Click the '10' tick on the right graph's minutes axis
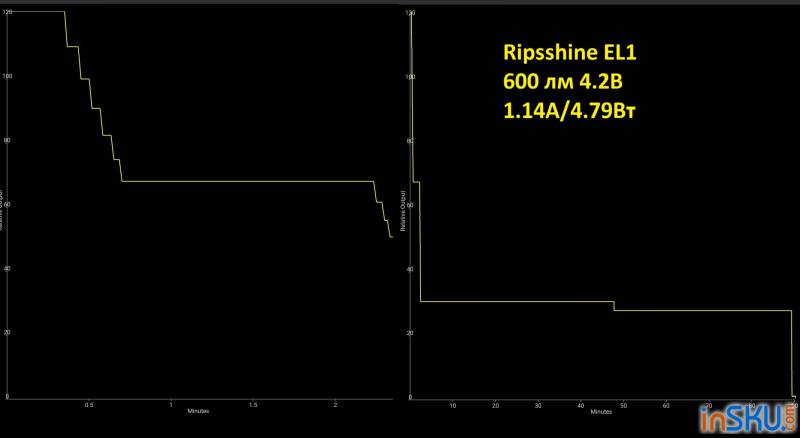Image resolution: width=800 pixels, height=438 pixels. 453,406
